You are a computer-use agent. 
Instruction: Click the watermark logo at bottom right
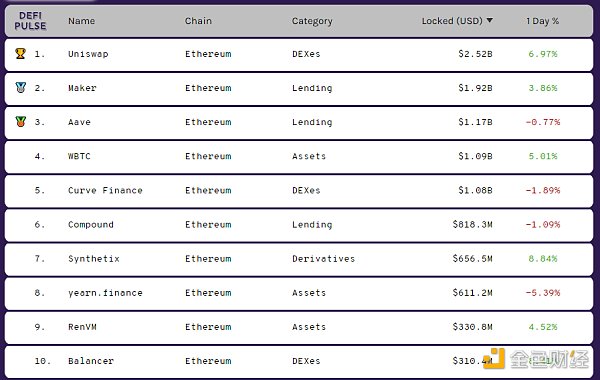tap(536, 359)
